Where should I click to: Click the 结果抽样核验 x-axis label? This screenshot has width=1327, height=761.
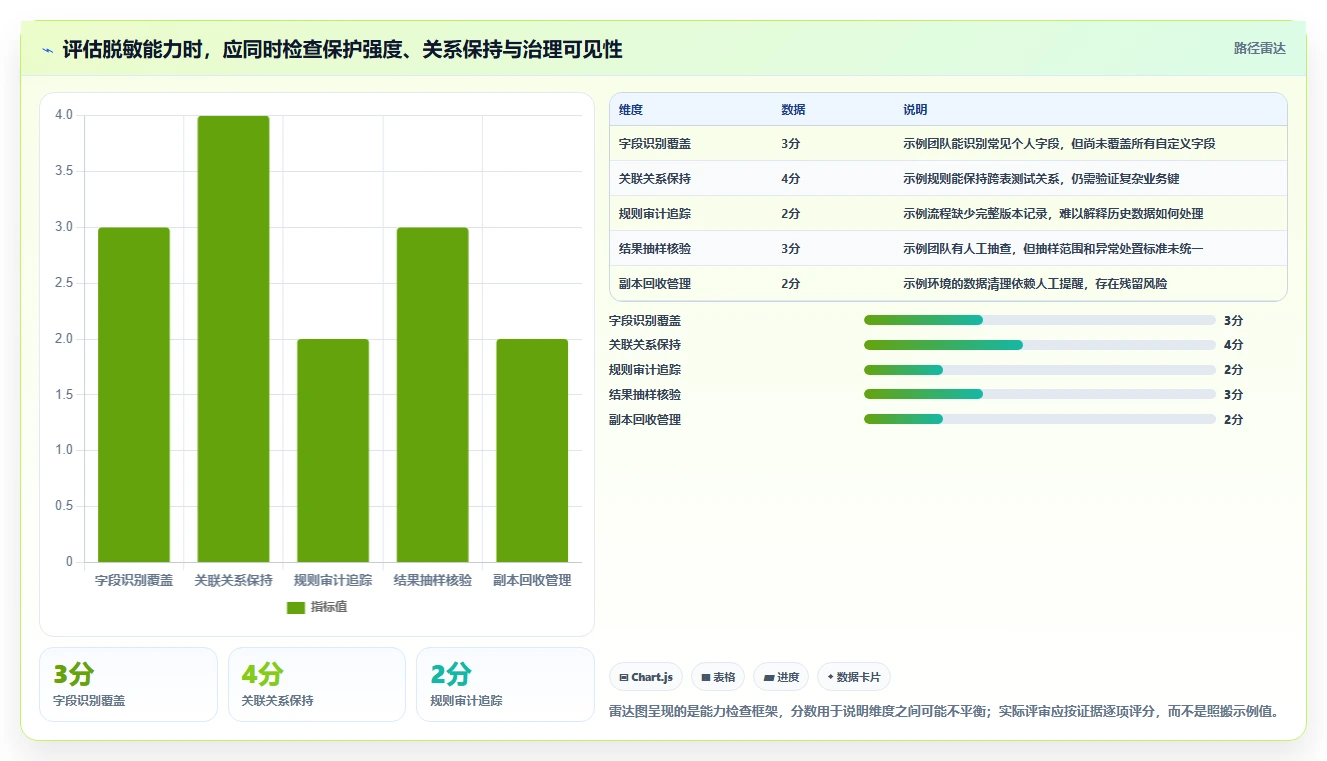(433, 580)
